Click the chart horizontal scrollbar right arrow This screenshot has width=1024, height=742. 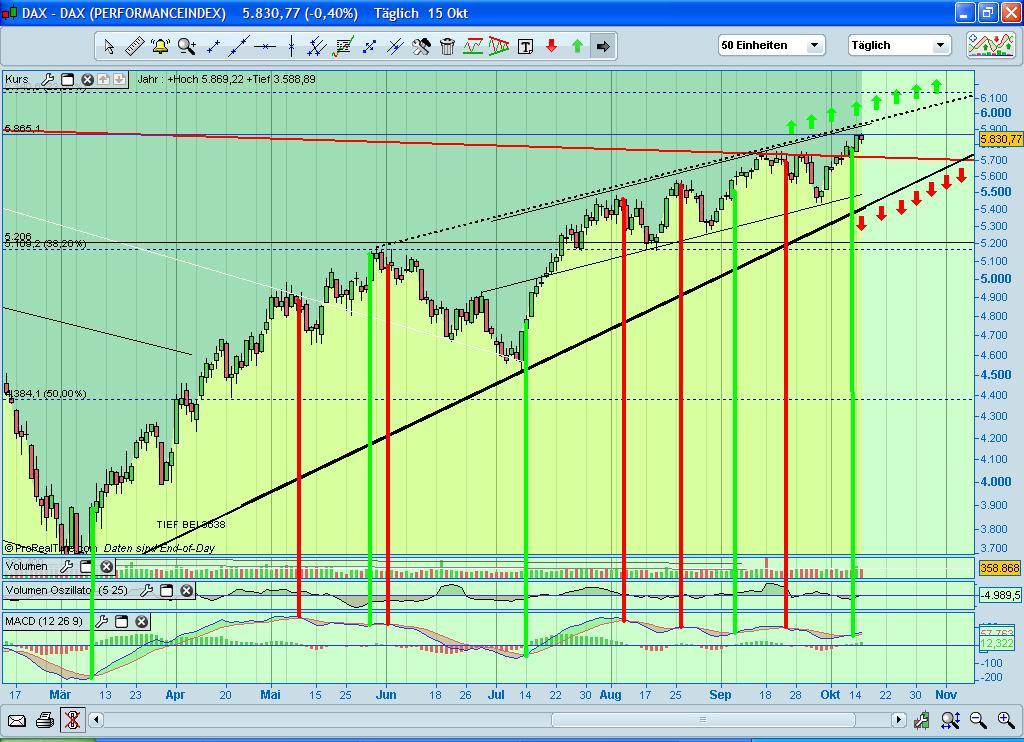click(x=899, y=719)
